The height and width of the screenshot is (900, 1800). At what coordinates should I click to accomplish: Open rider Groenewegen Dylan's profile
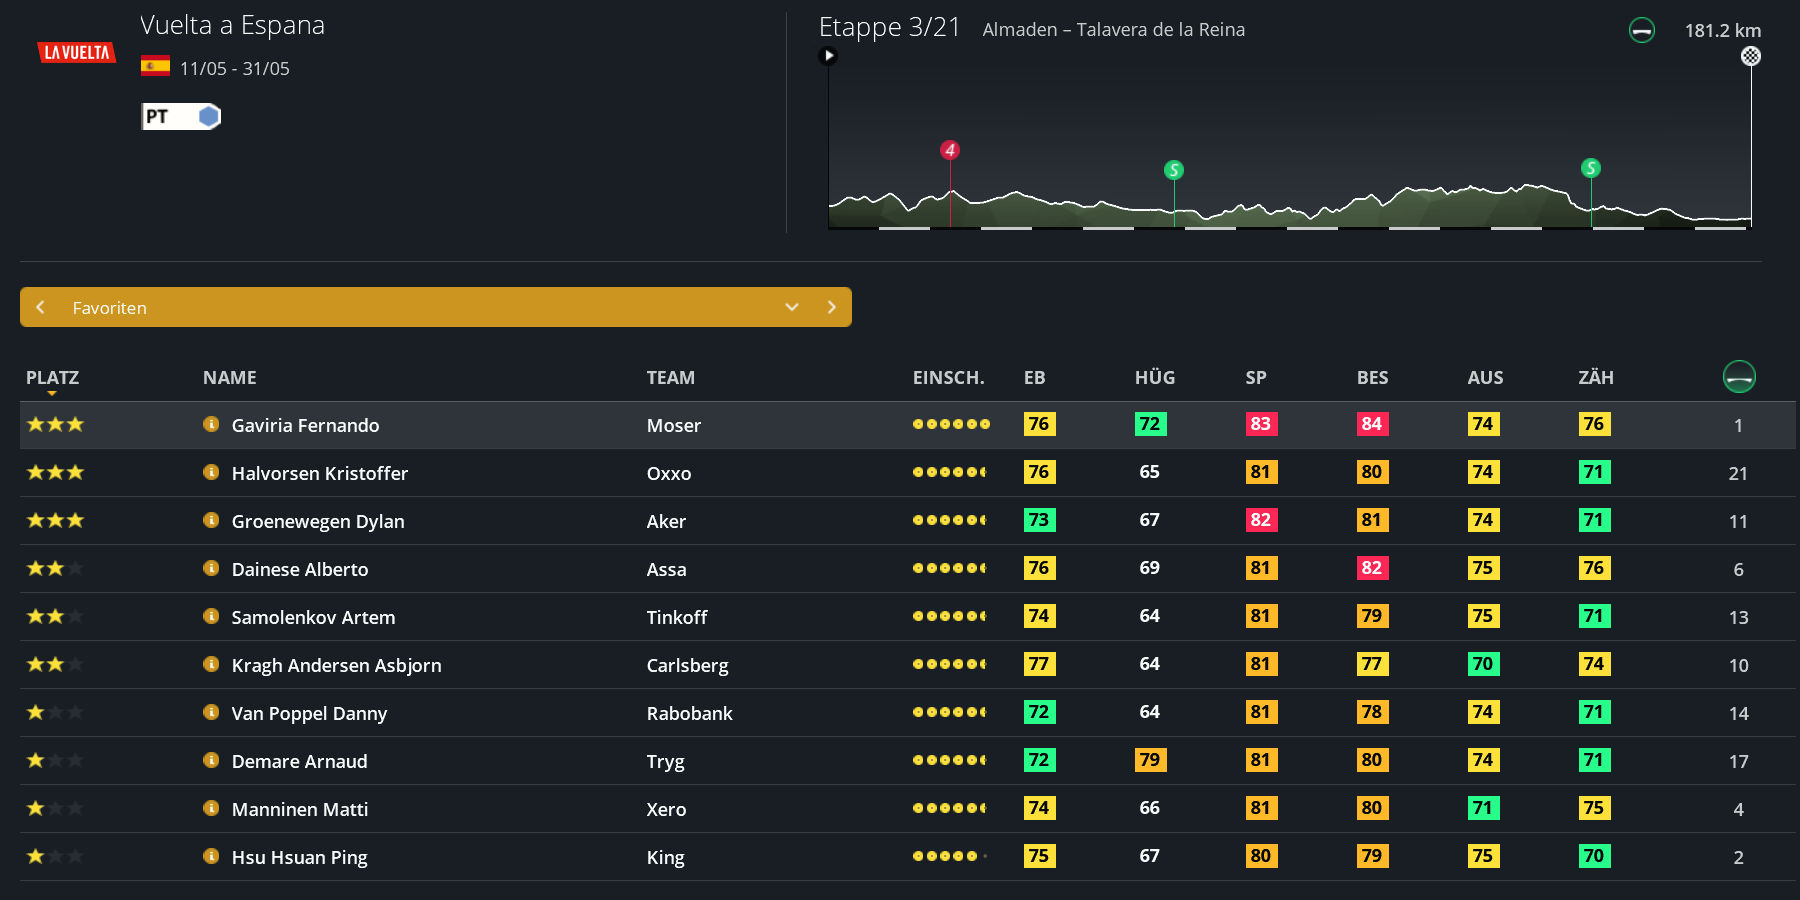[318, 521]
